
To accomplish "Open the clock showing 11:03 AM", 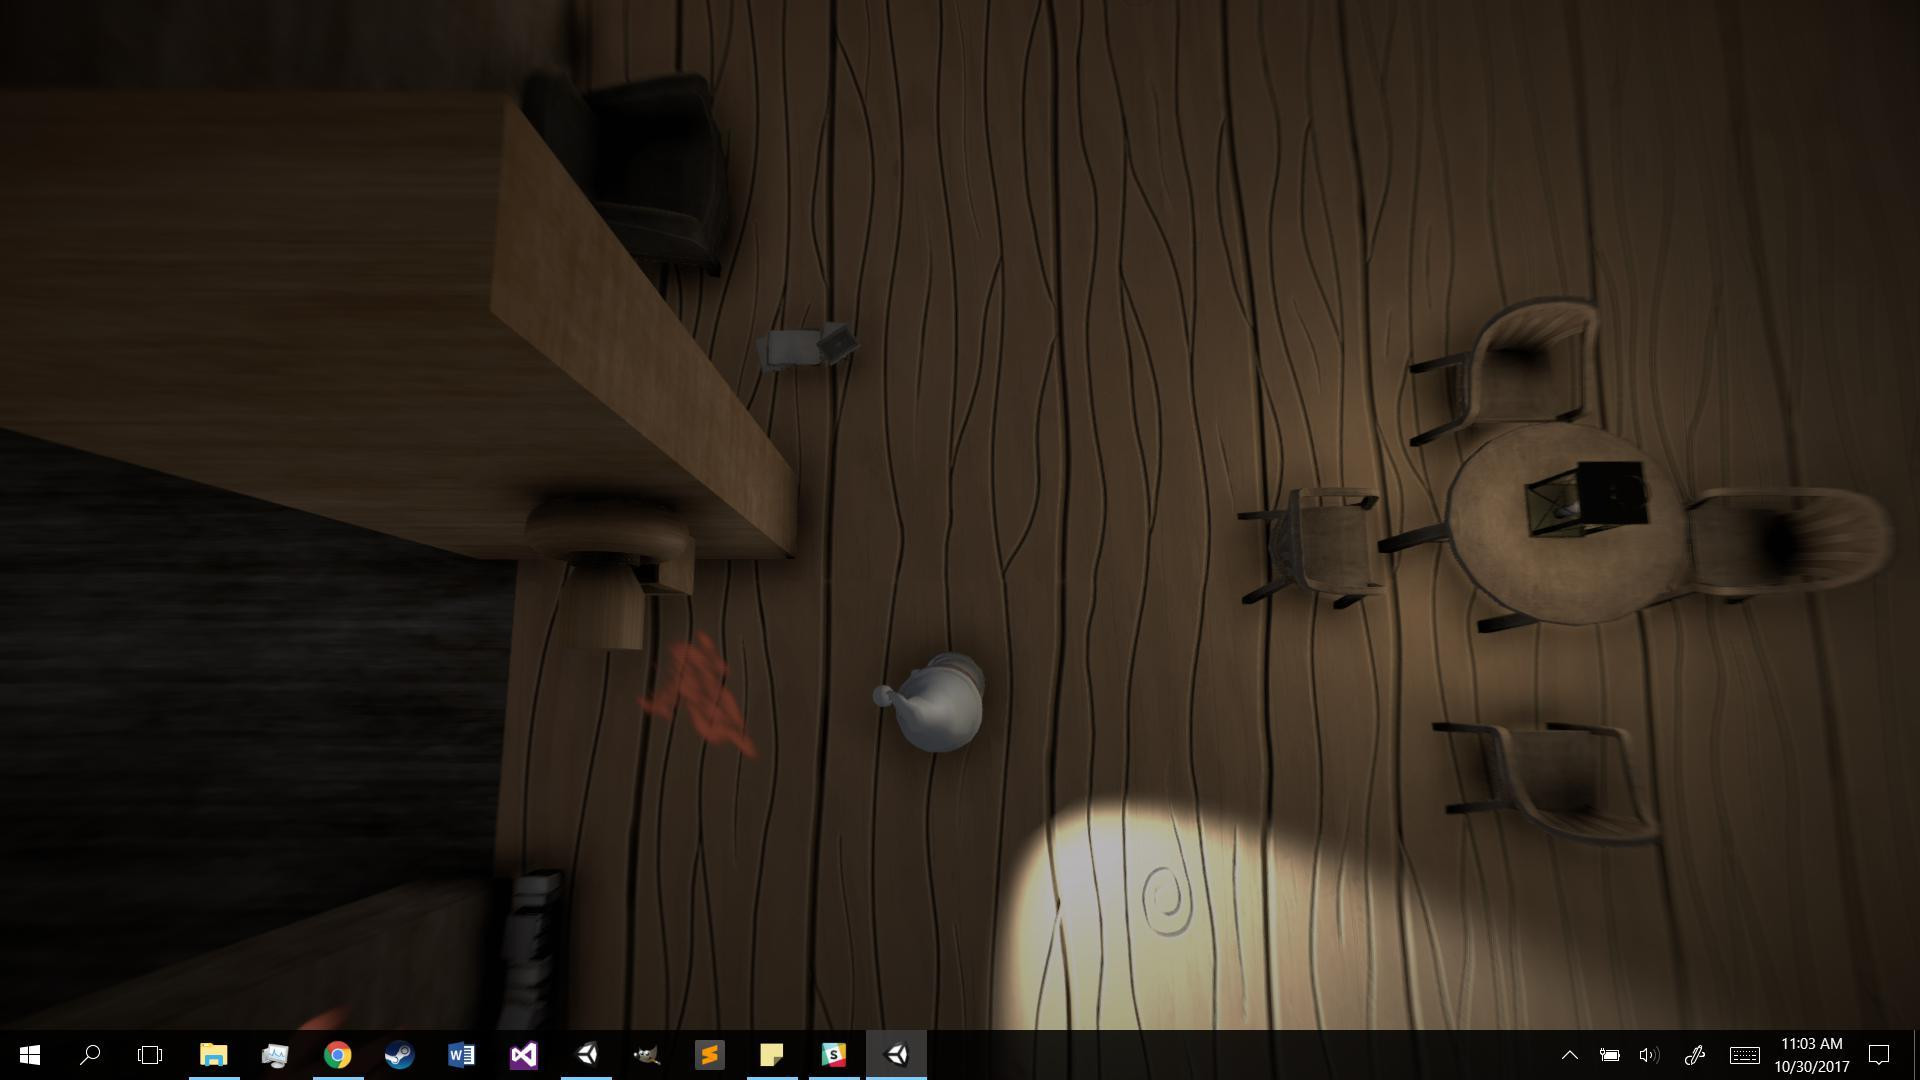I will point(1812,1055).
